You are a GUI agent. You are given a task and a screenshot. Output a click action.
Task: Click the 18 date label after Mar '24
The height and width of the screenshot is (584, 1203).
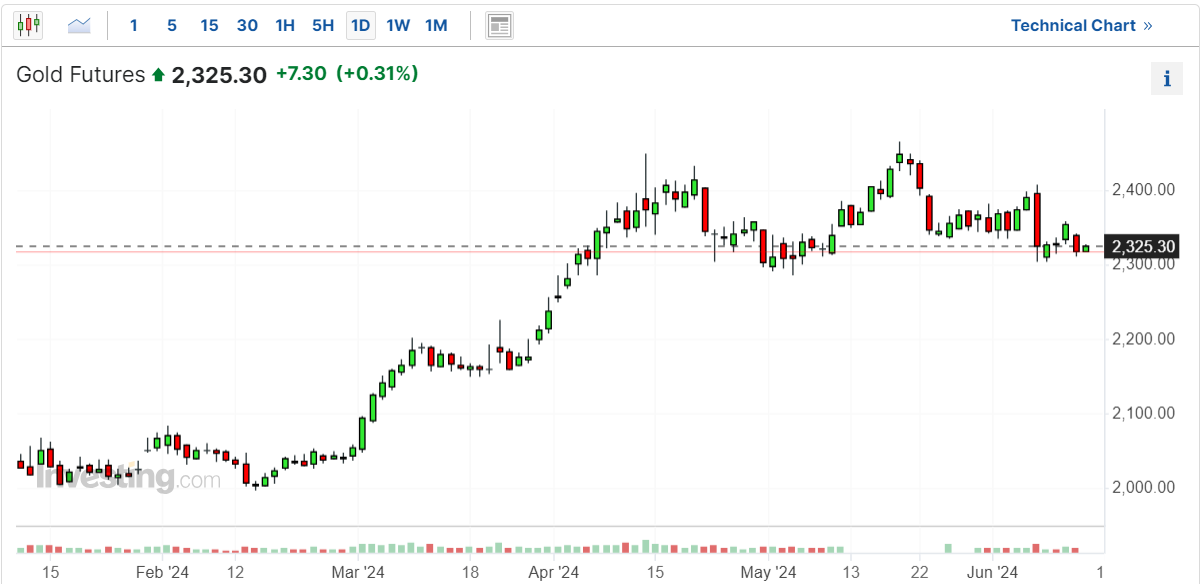pyautogui.click(x=469, y=572)
